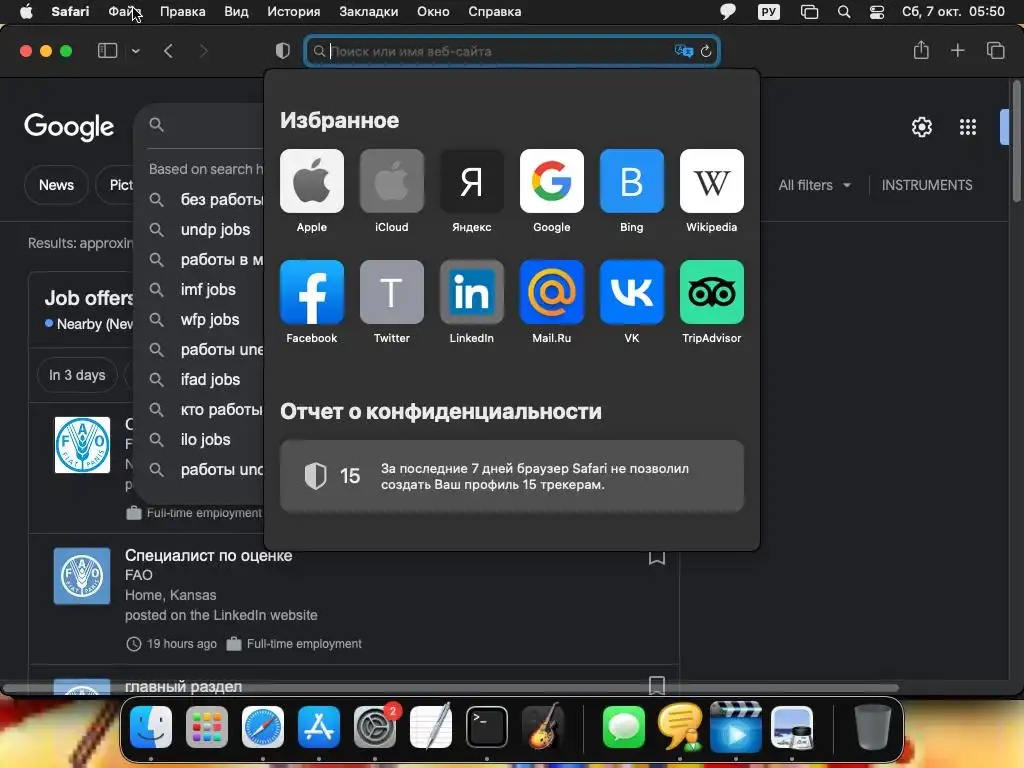Bookmark the Специалист по оценке job
The image size is (1024, 768).
pos(656,557)
